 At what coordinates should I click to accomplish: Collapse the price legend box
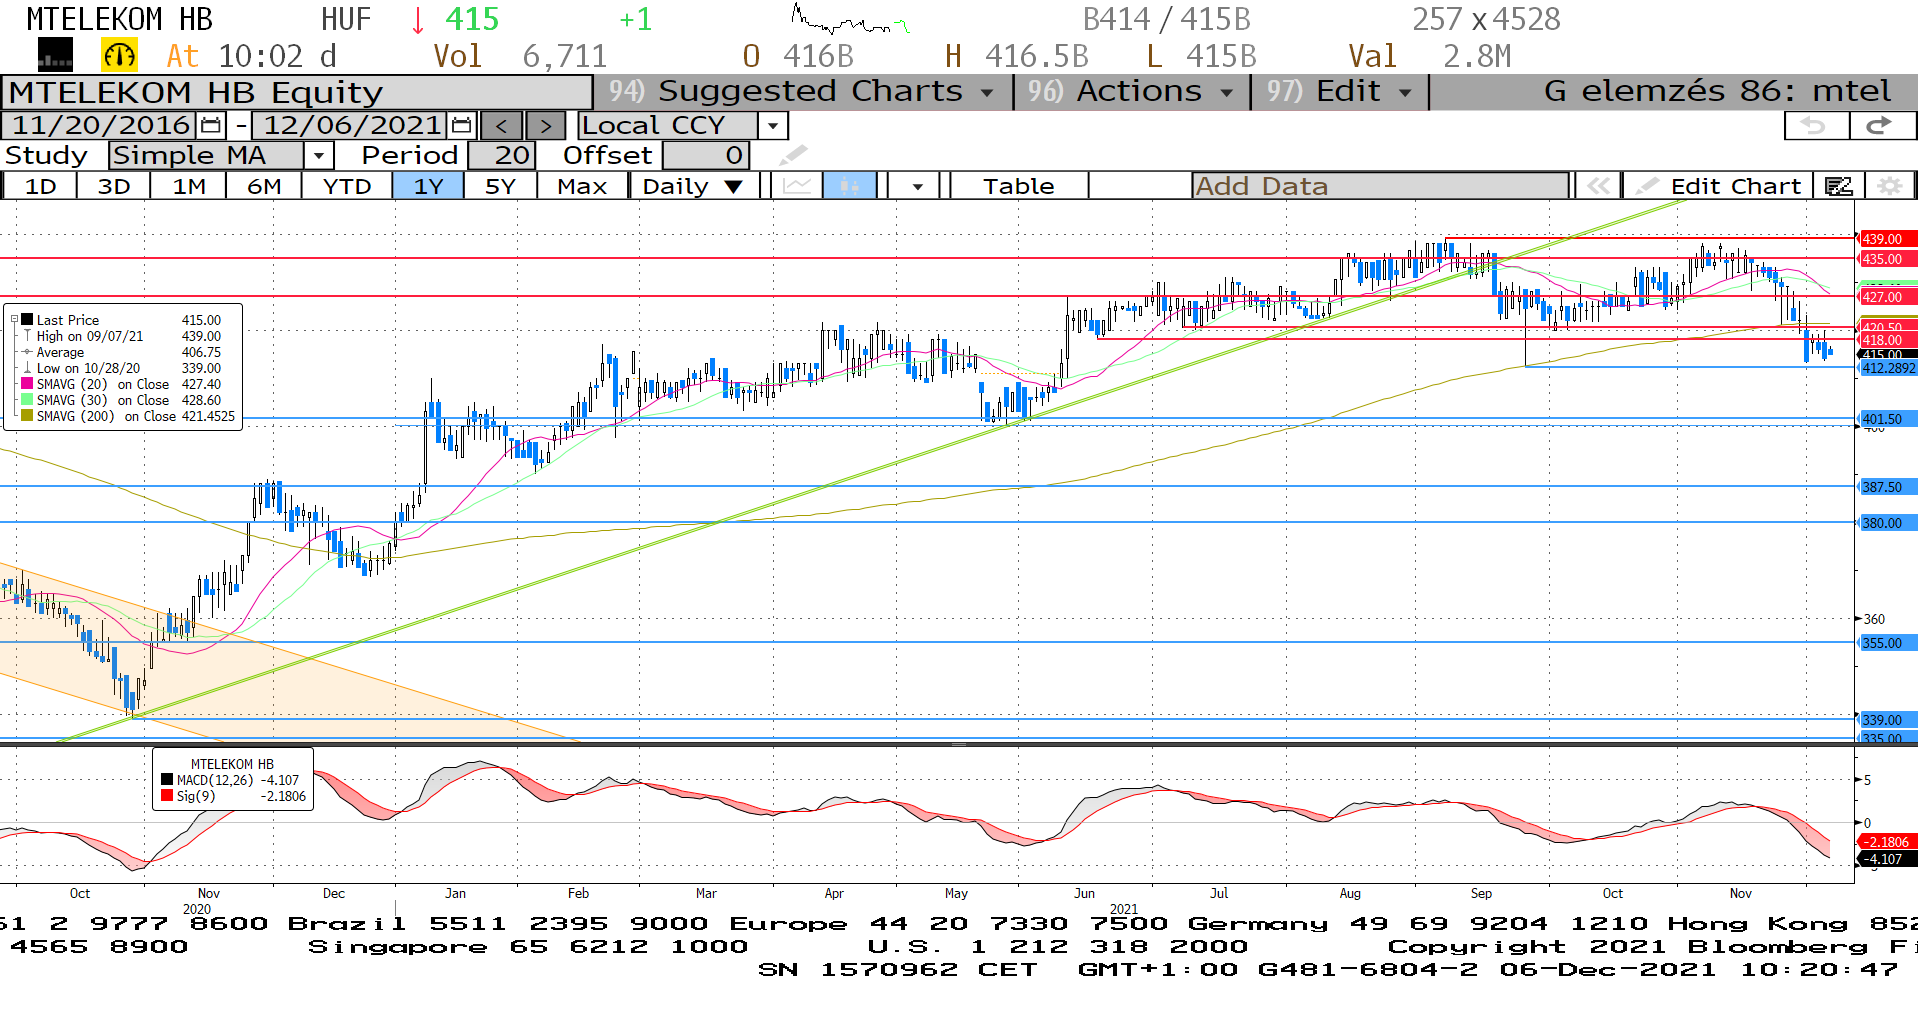tap(14, 320)
